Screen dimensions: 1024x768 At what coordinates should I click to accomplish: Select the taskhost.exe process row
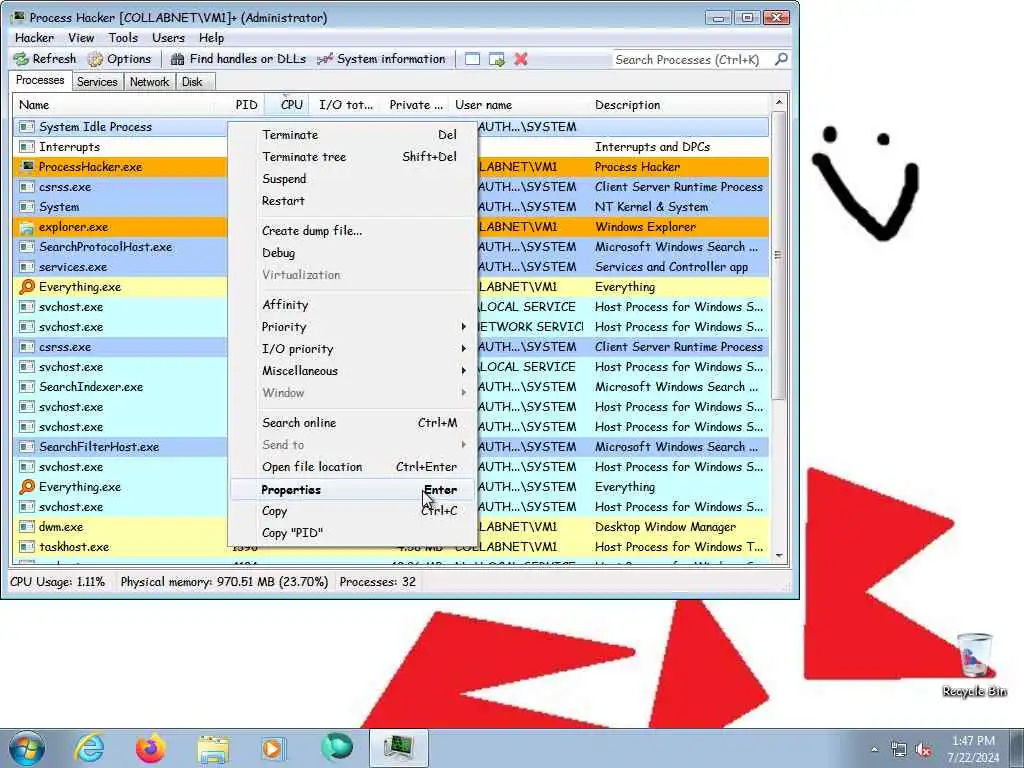121,547
